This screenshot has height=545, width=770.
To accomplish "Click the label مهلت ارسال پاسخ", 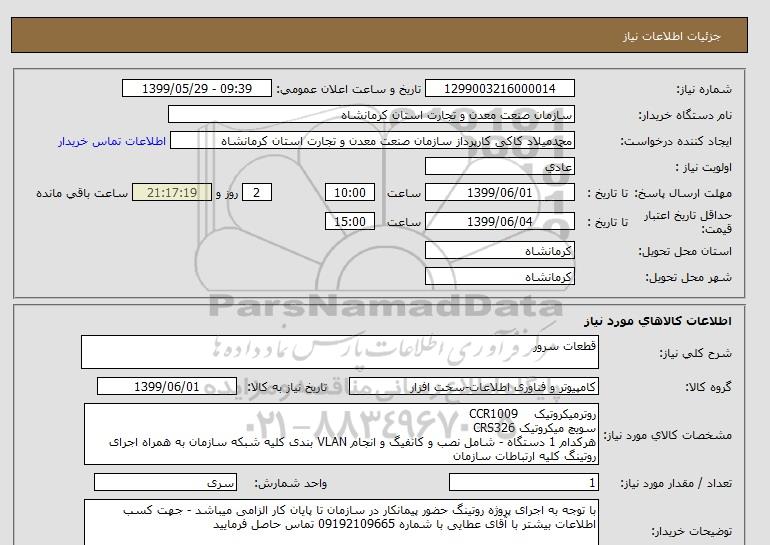I will click(683, 193).
